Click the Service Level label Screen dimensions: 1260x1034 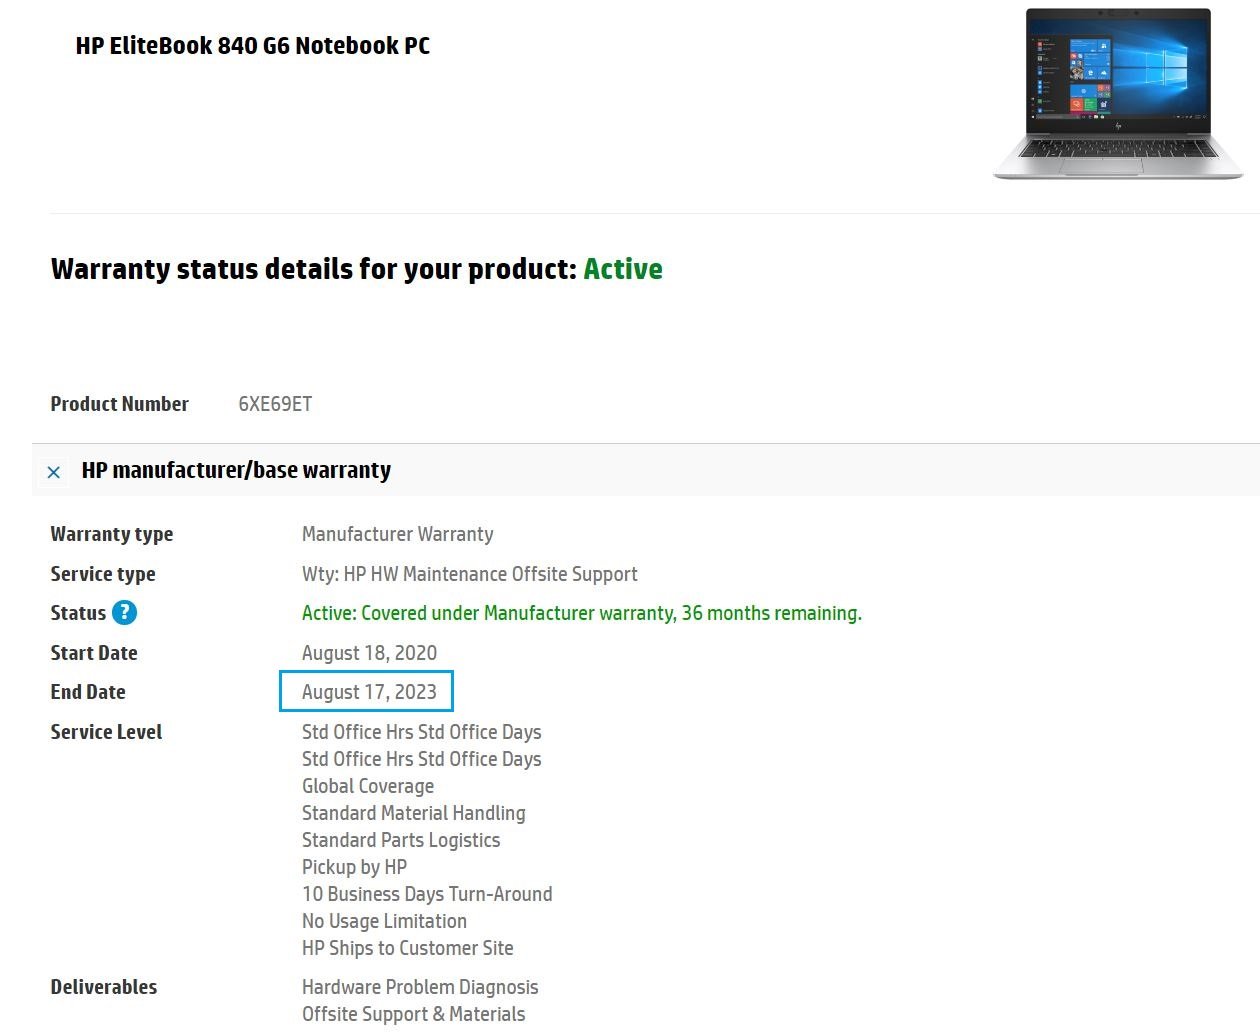click(106, 732)
